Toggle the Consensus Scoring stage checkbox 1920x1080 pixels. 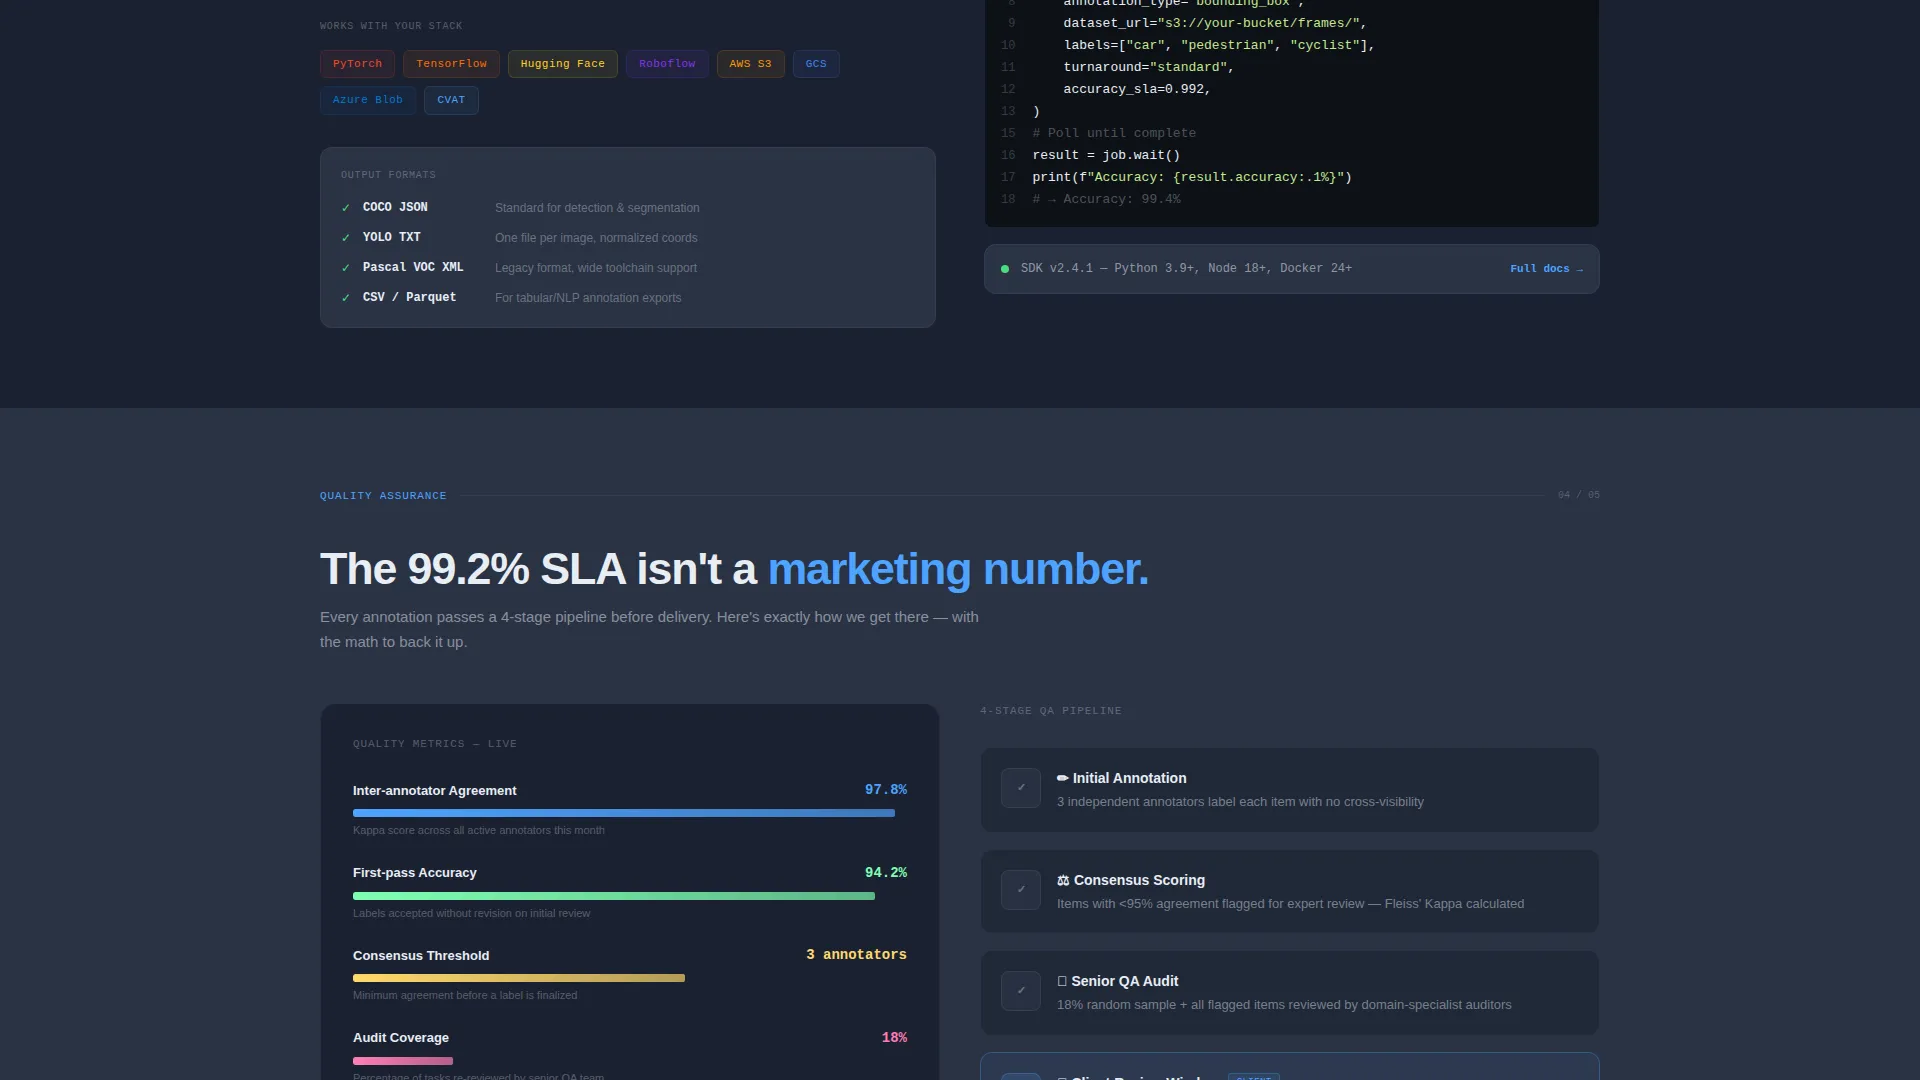point(1021,890)
